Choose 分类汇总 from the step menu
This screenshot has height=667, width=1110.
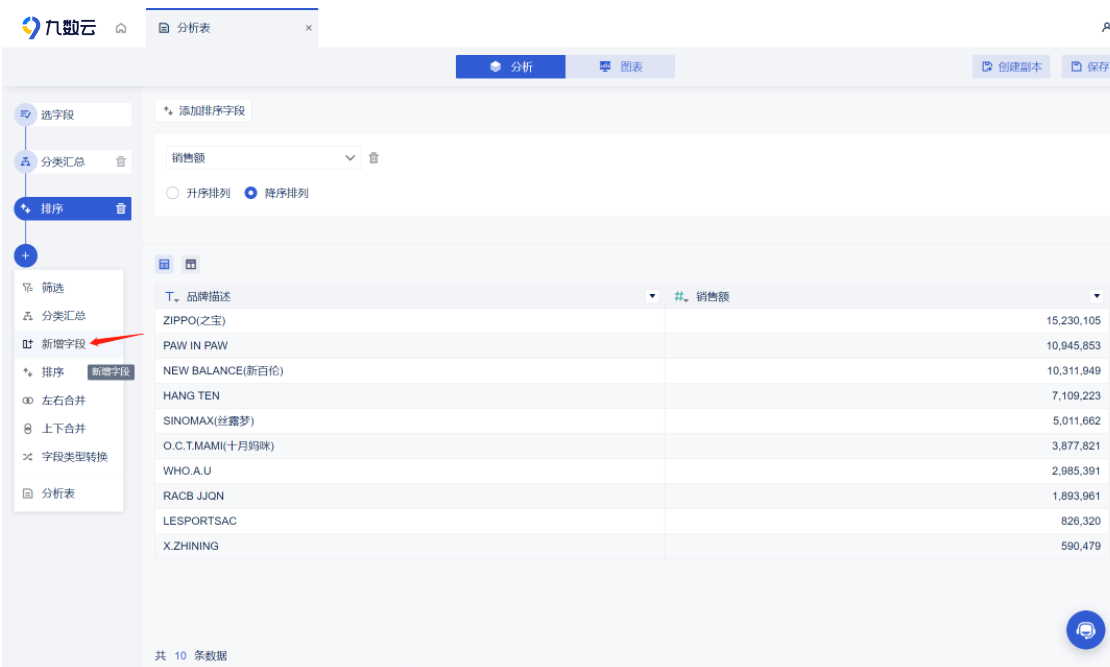click(x=69, y=316)
